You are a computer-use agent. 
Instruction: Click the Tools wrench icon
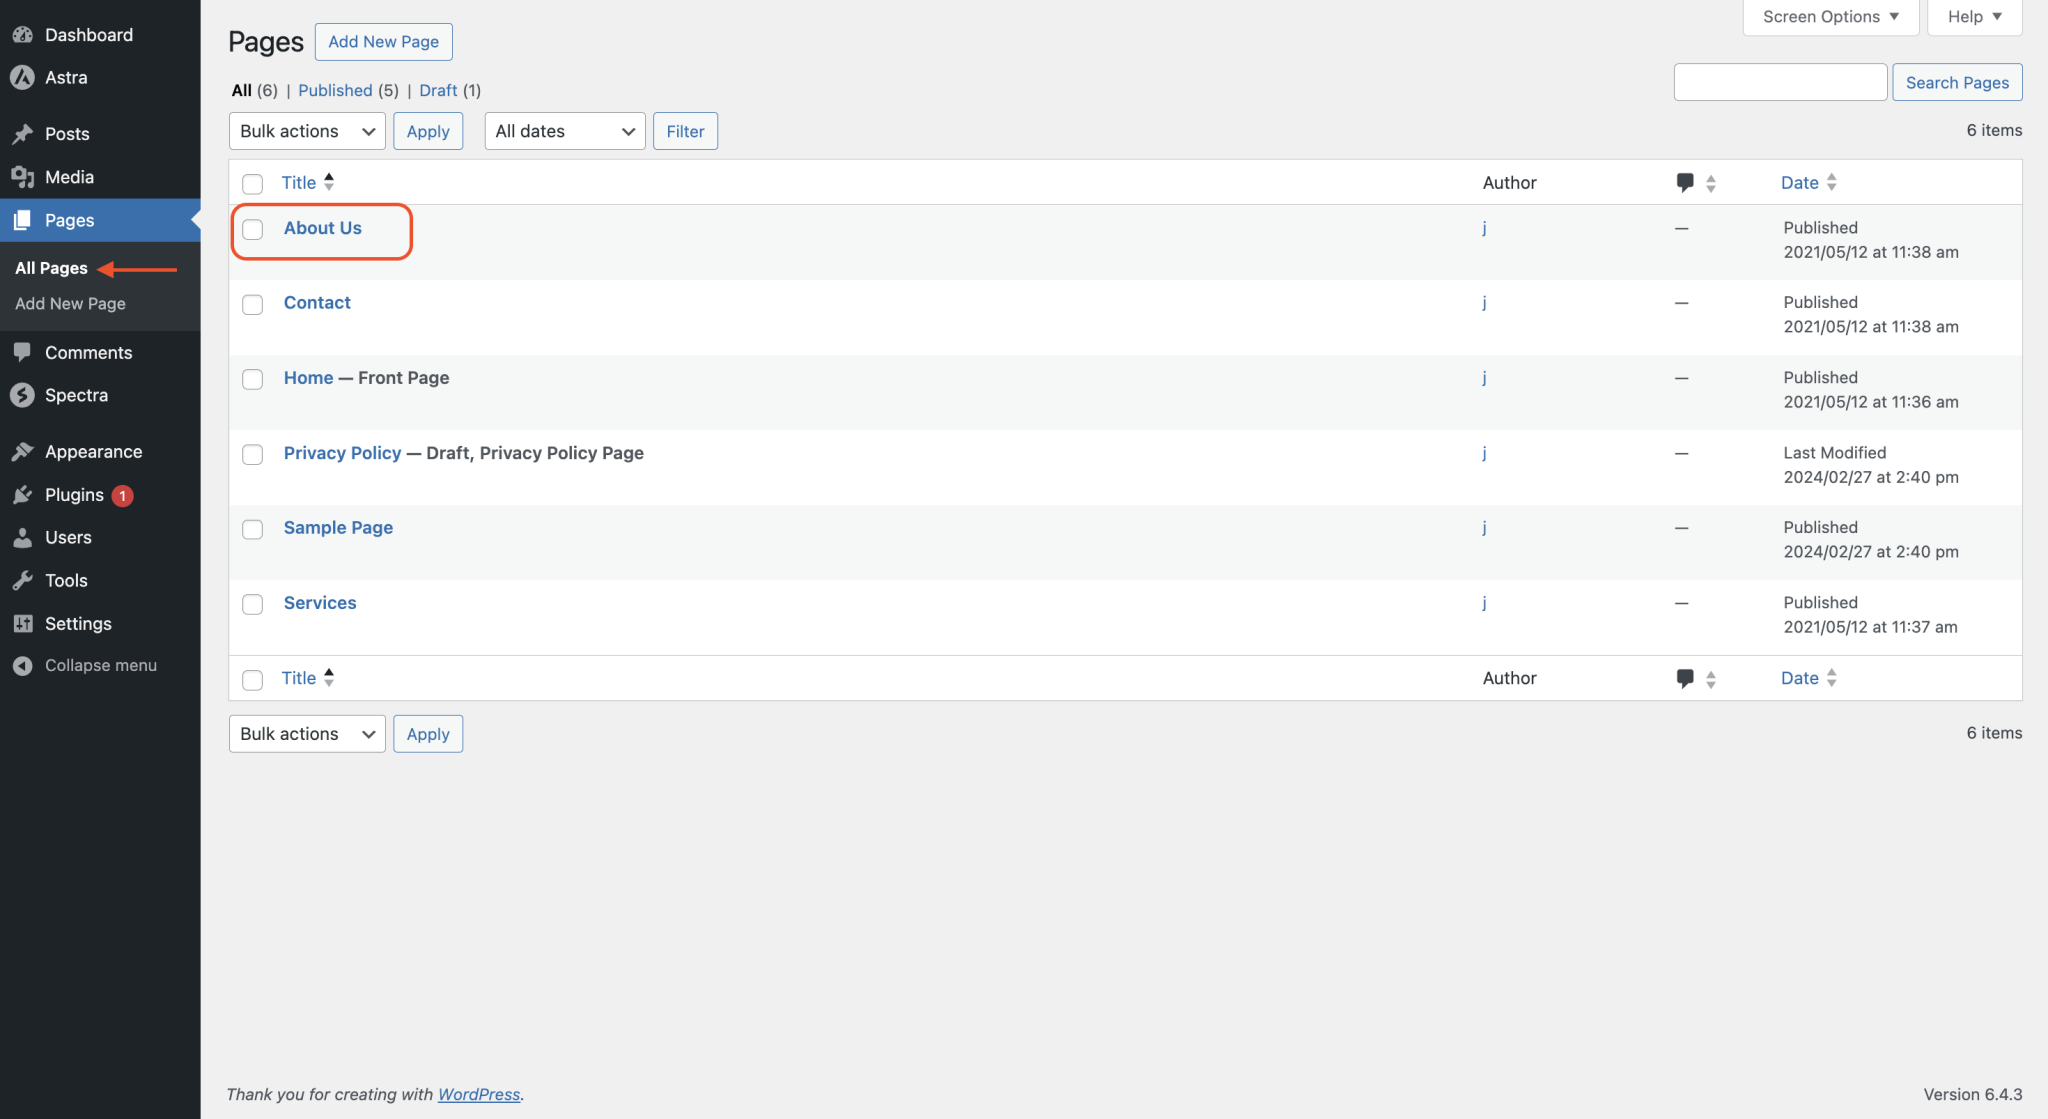pyautogui.click(x=22, y=581)
